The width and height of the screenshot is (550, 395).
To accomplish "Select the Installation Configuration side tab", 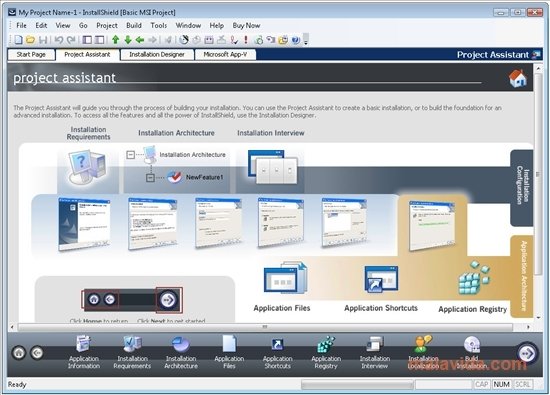I will [x=522, y=188].
